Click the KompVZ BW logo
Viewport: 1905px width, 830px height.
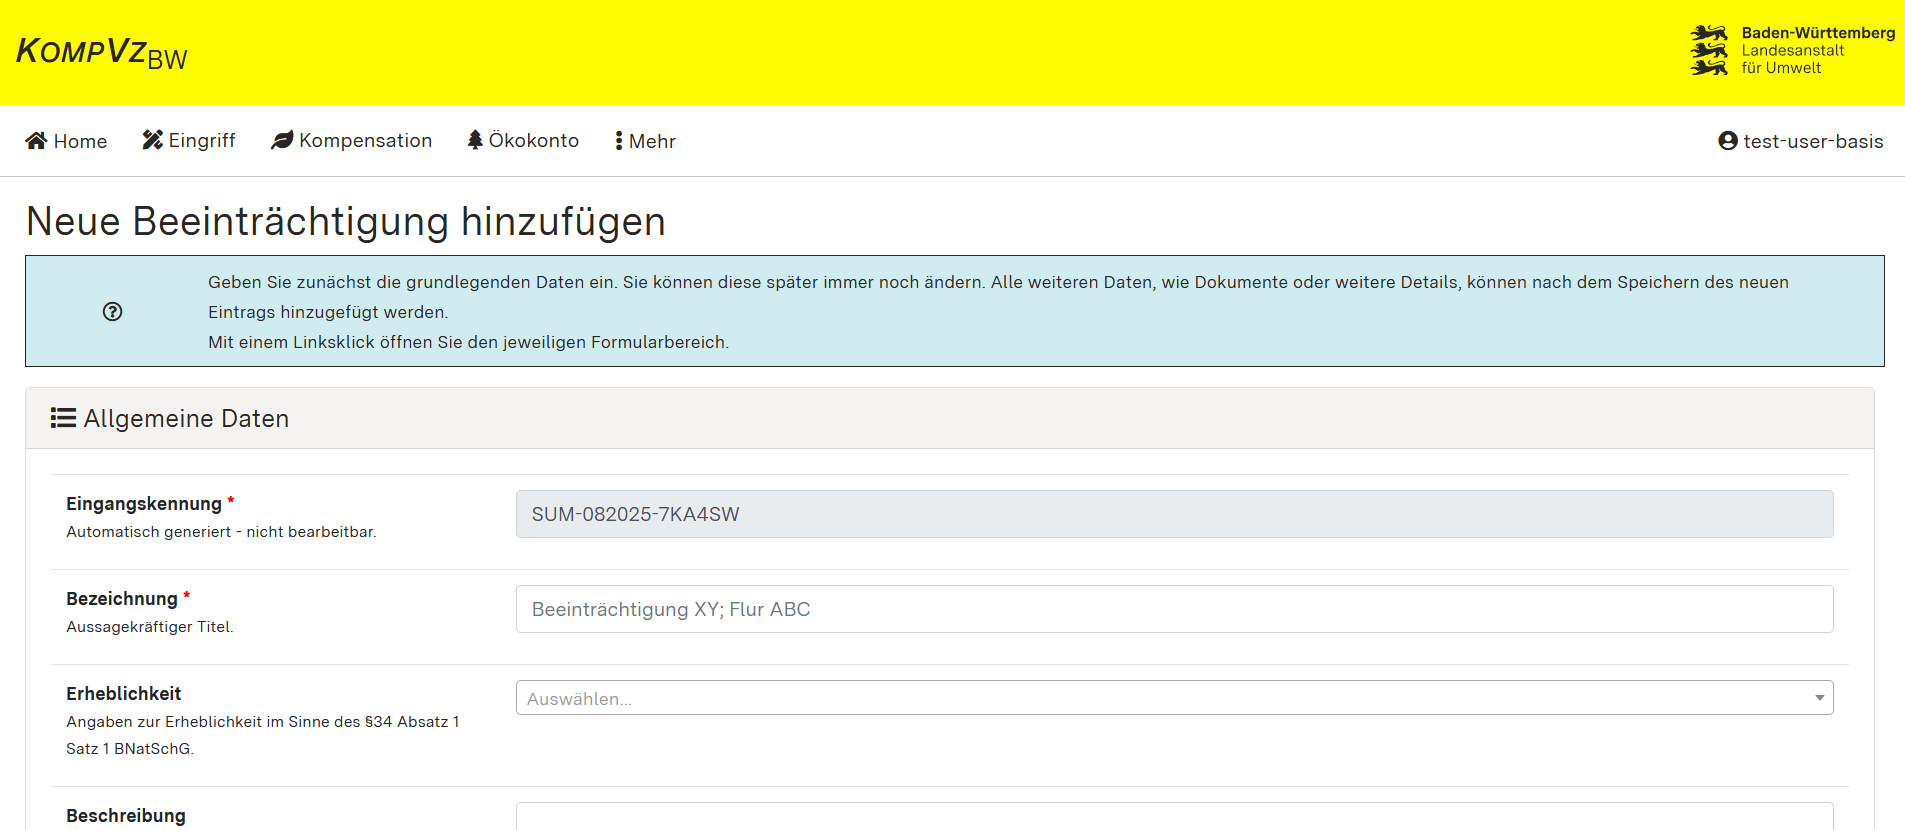(x=102, y=52)
